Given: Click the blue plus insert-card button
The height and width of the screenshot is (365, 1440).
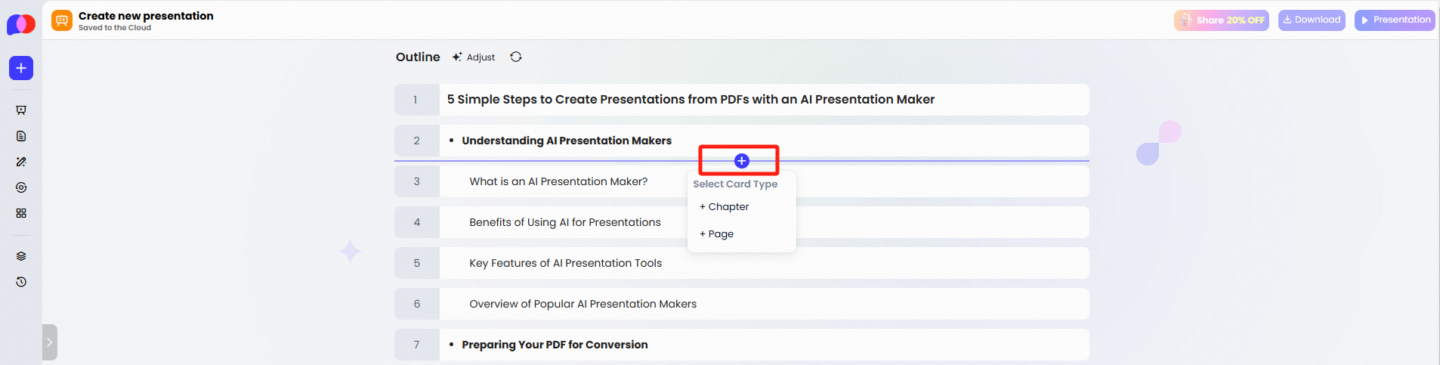Looking at the screenshot, I should [741, 161].
